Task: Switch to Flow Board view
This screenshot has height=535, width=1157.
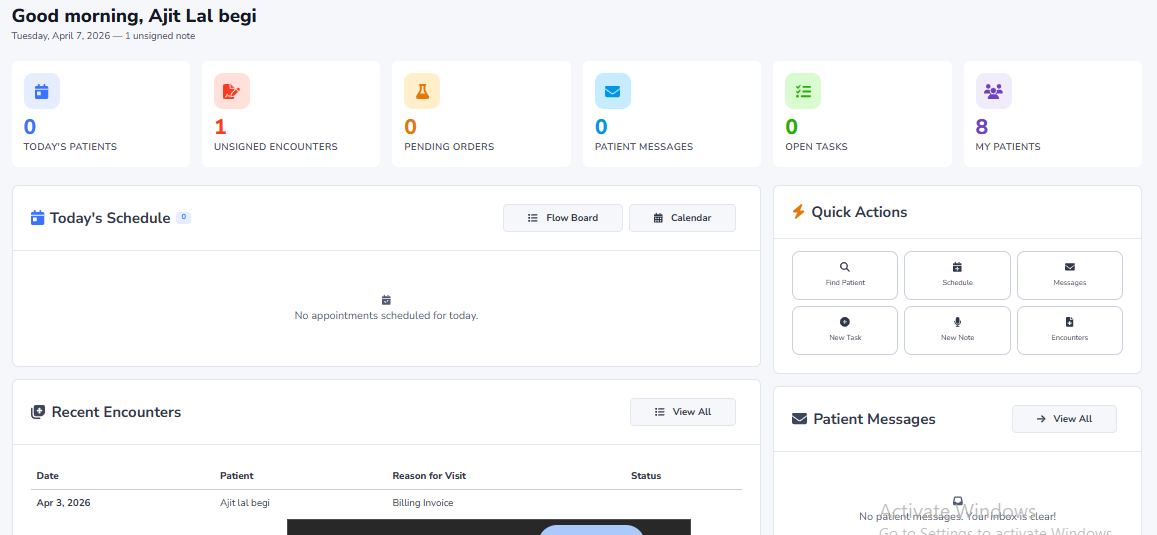Action: (562, 218)
